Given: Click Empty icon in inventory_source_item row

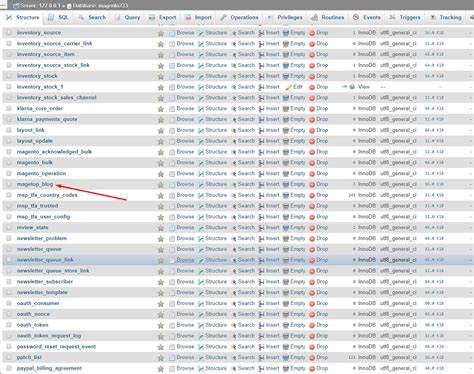Looking at the screenshot, I should (286, 55).
